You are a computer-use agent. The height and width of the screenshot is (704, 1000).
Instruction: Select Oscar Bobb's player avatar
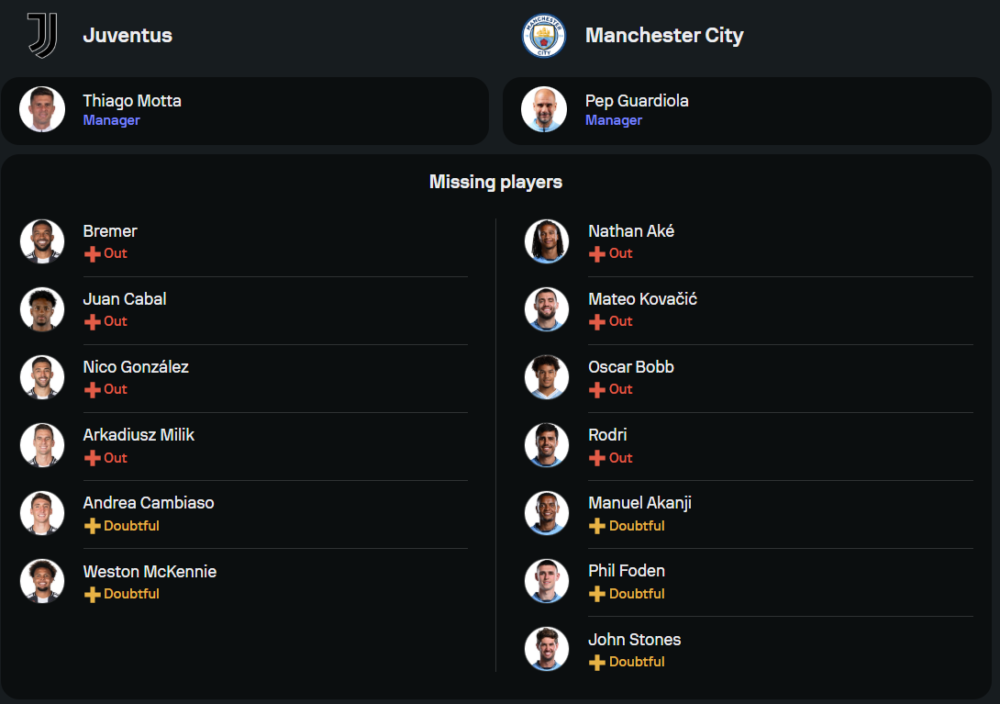coord(547,377)
